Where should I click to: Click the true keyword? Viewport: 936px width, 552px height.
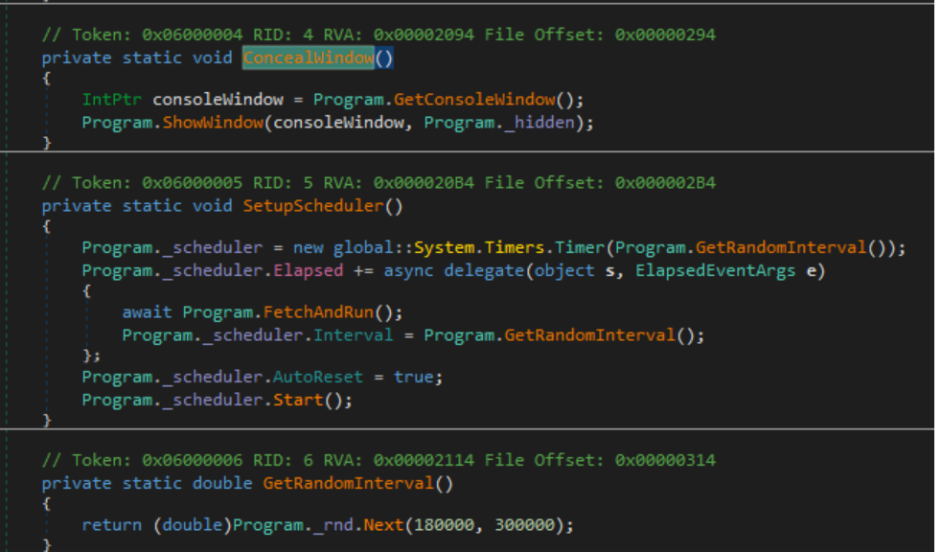(414, 377)
